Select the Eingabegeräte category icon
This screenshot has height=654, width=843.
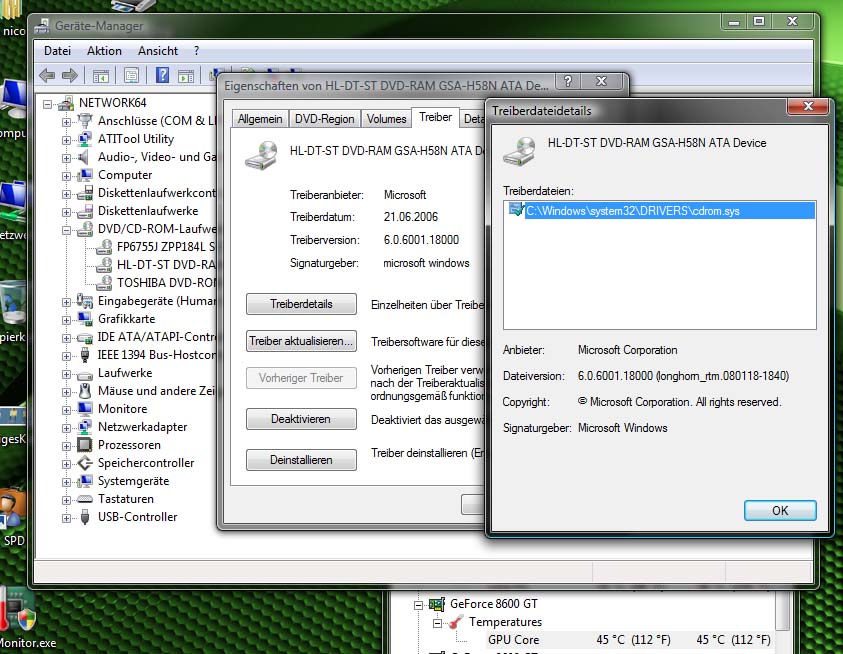[x=85, y=301]
